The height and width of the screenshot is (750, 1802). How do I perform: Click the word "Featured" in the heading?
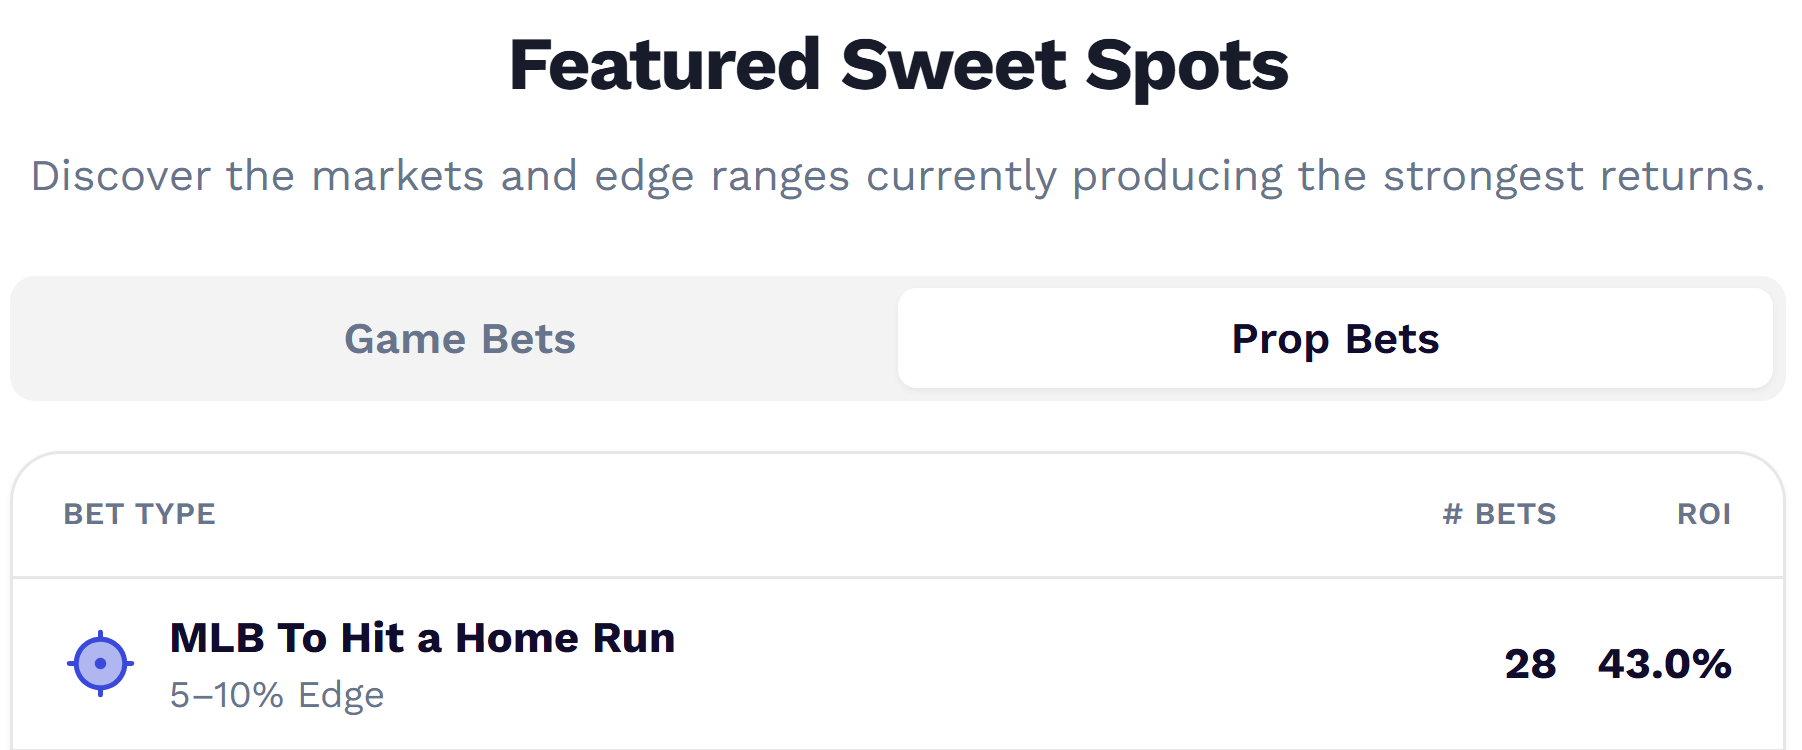point(665,64)
